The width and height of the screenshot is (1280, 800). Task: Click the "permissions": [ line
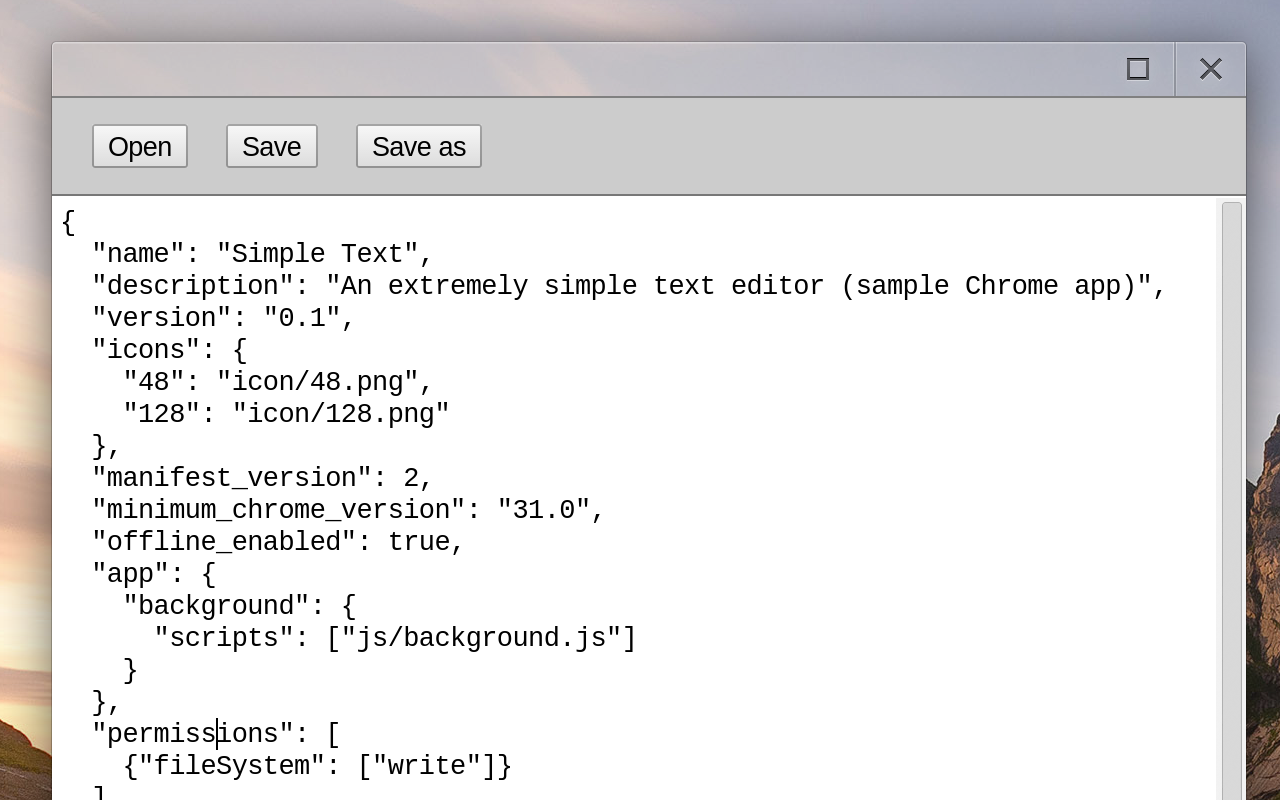(216, 734)
